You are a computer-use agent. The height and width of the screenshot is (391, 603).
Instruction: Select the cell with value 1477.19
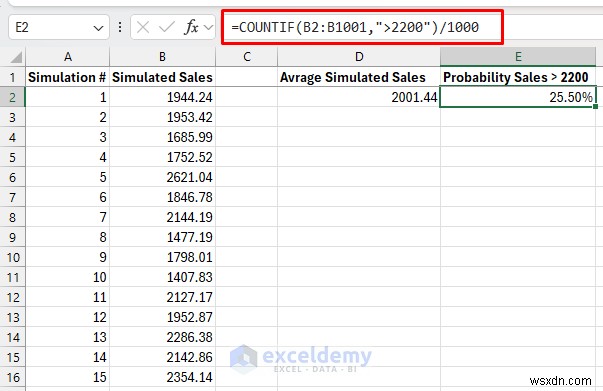(x=162, y=237)
